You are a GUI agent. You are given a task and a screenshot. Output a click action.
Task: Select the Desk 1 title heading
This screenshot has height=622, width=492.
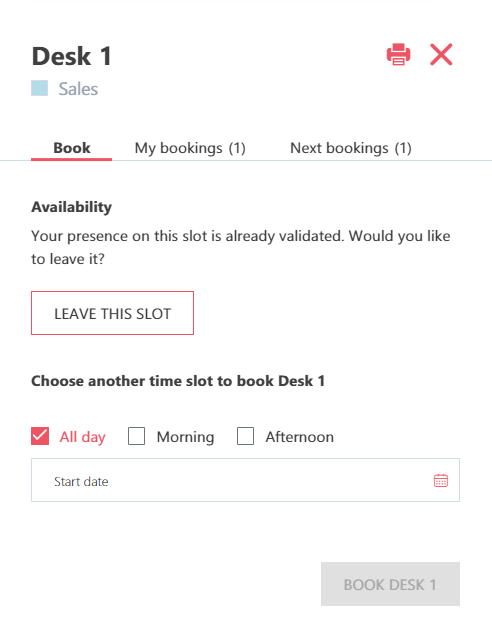pos(71,56)
